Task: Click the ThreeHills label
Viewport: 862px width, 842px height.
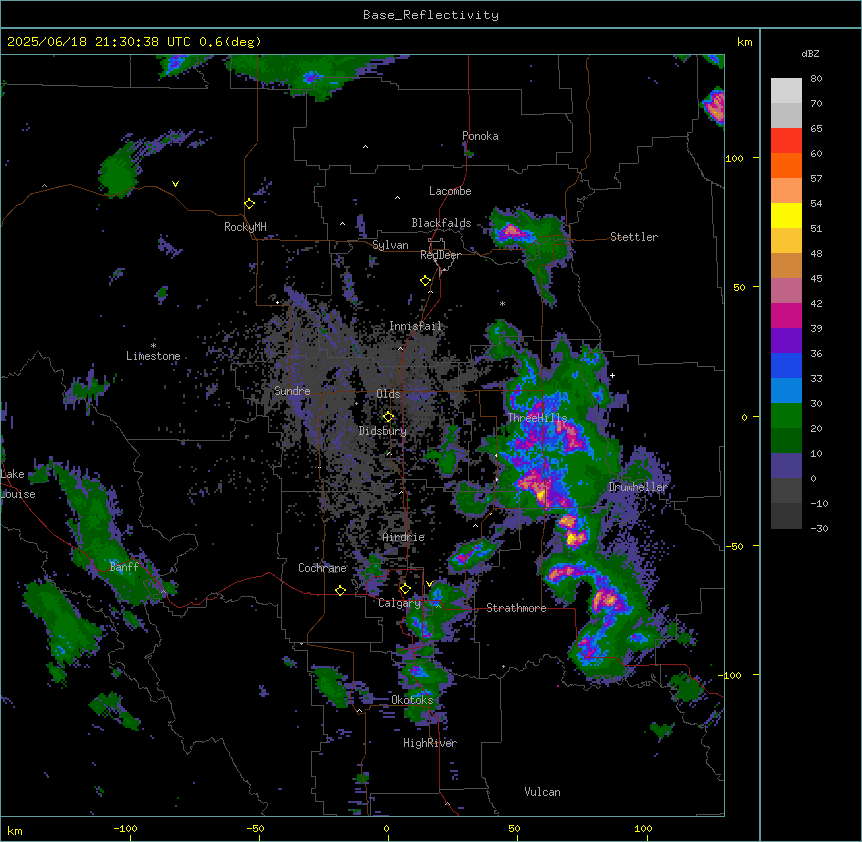Action: pos(537,418)
